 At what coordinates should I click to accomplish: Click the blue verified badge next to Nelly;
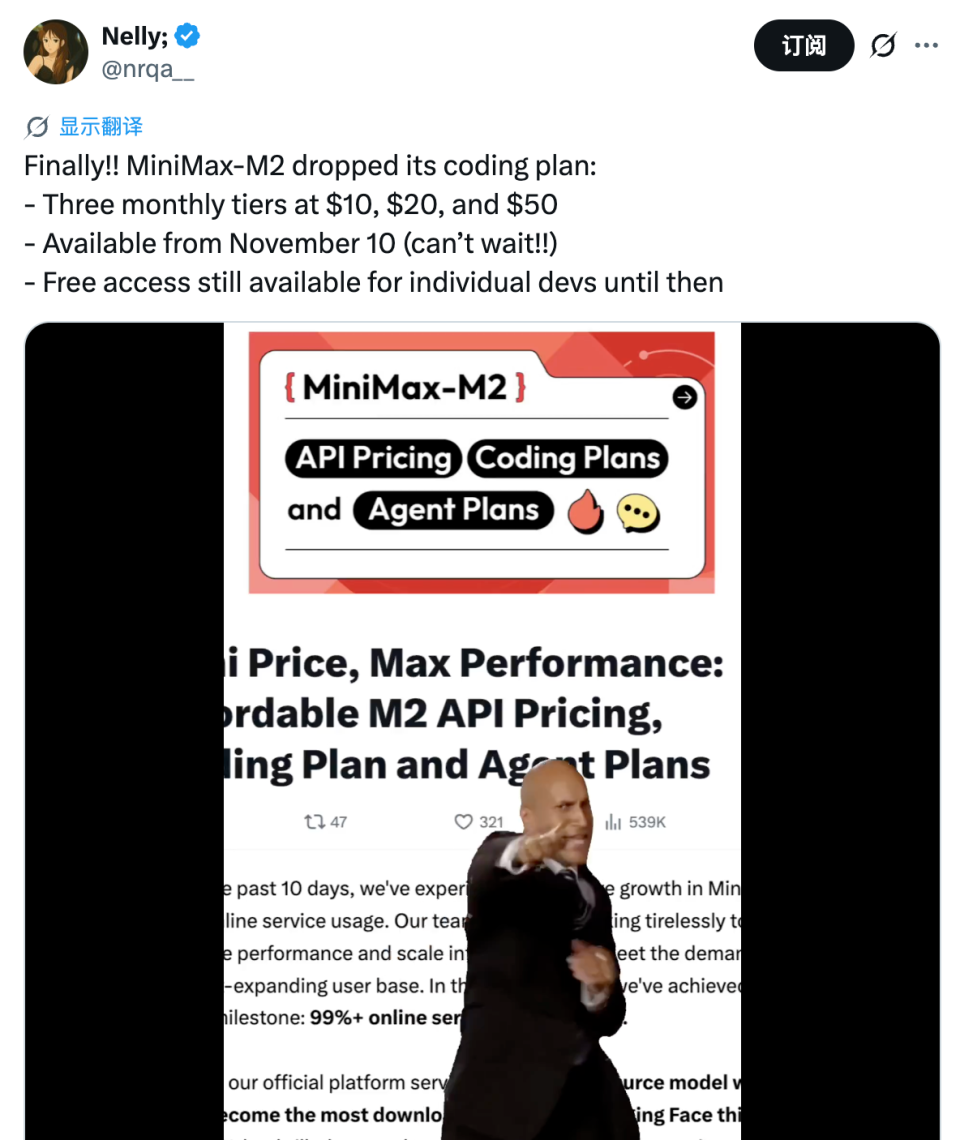(188, 36)
